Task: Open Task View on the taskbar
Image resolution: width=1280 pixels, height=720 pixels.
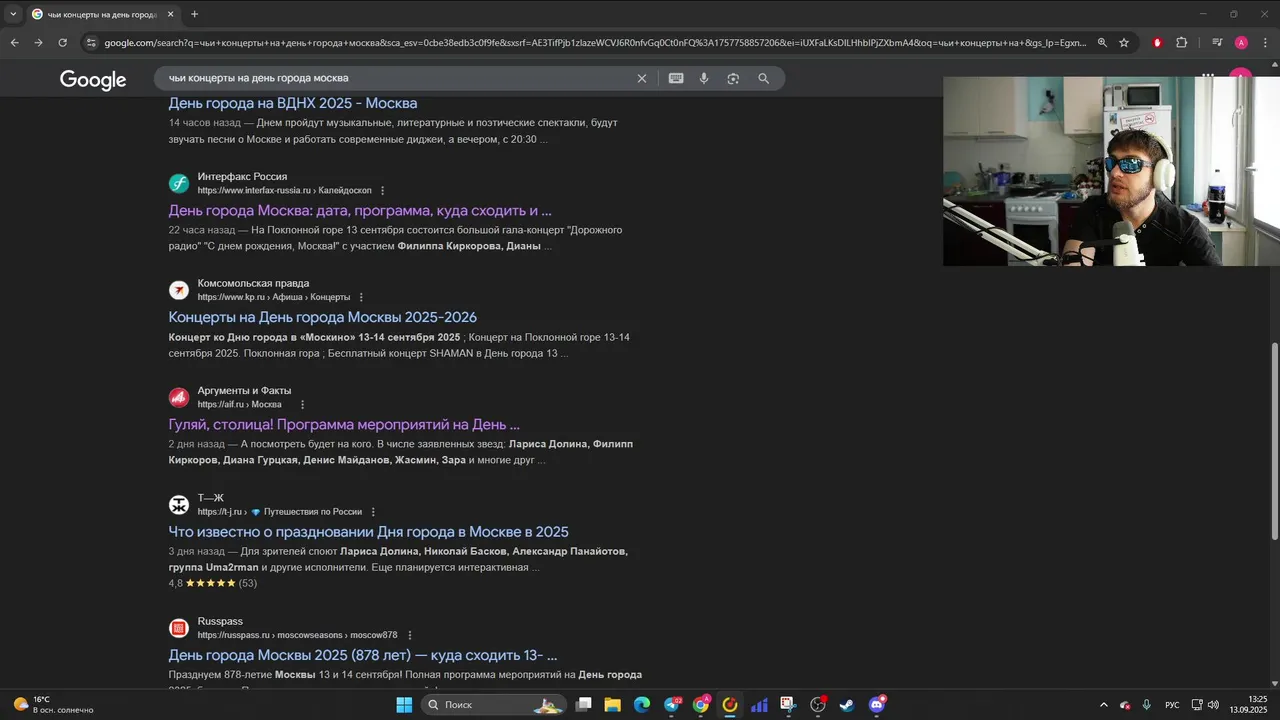Action: (x=584, y=705)
